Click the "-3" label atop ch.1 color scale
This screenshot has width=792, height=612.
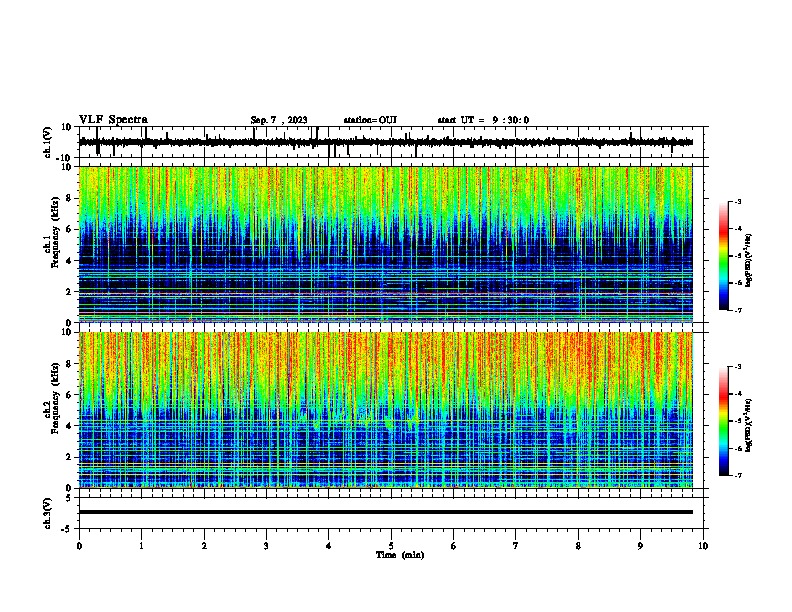pyautogui.click(x=737, y=202)
